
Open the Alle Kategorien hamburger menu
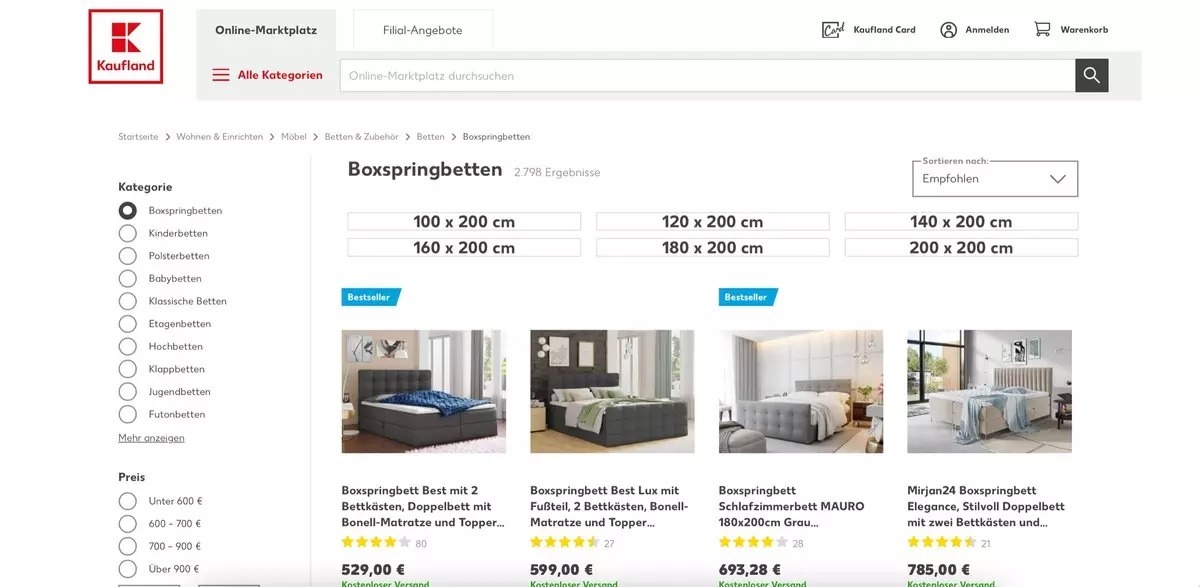pos(221,75)
